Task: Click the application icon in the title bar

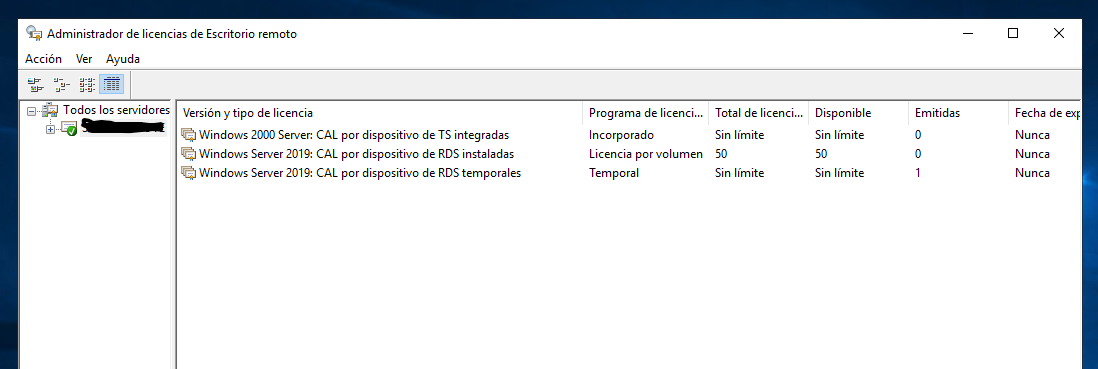Action: [x=34, y=33]
